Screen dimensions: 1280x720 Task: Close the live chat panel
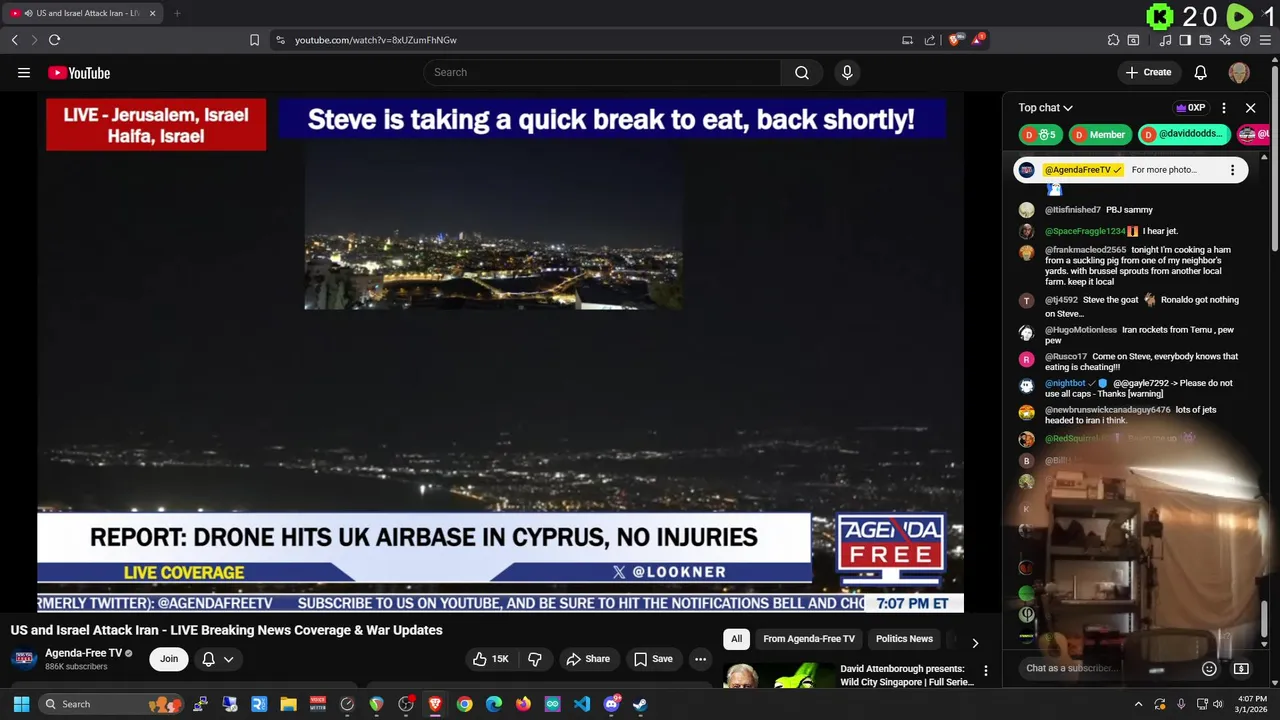(x=1250, y=108)
